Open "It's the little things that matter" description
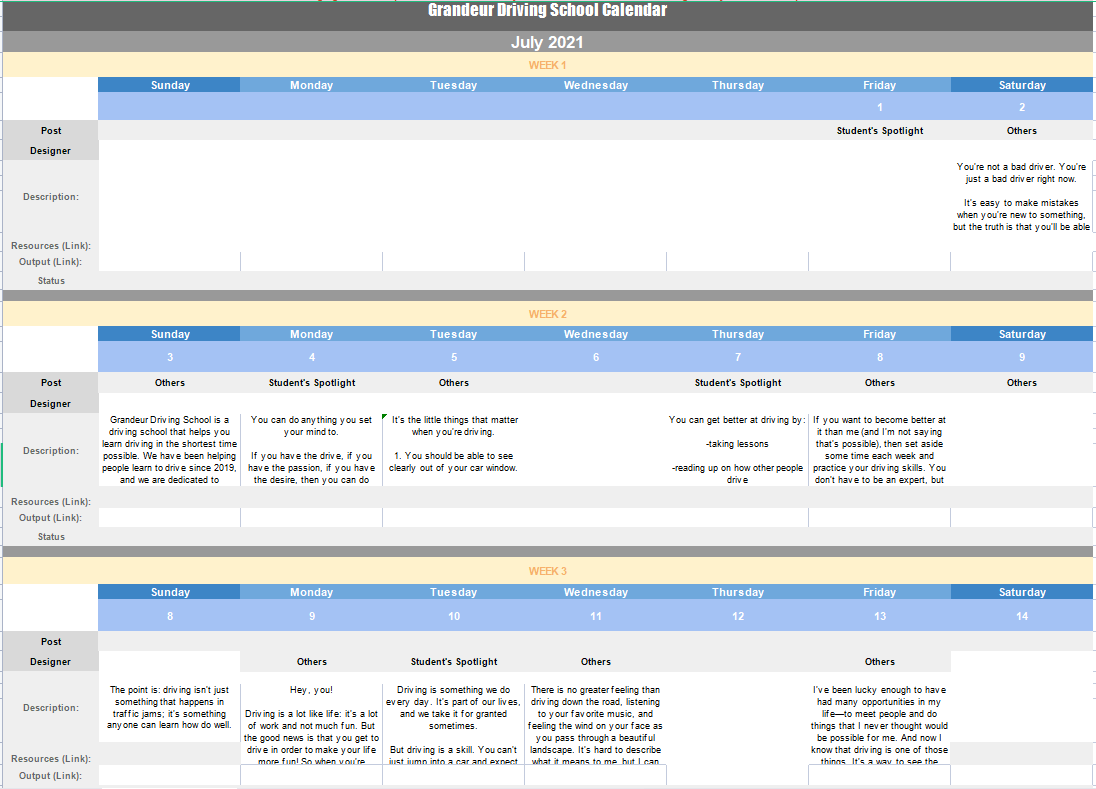This screenshot has height=789, width=1096. coord(454,449)
